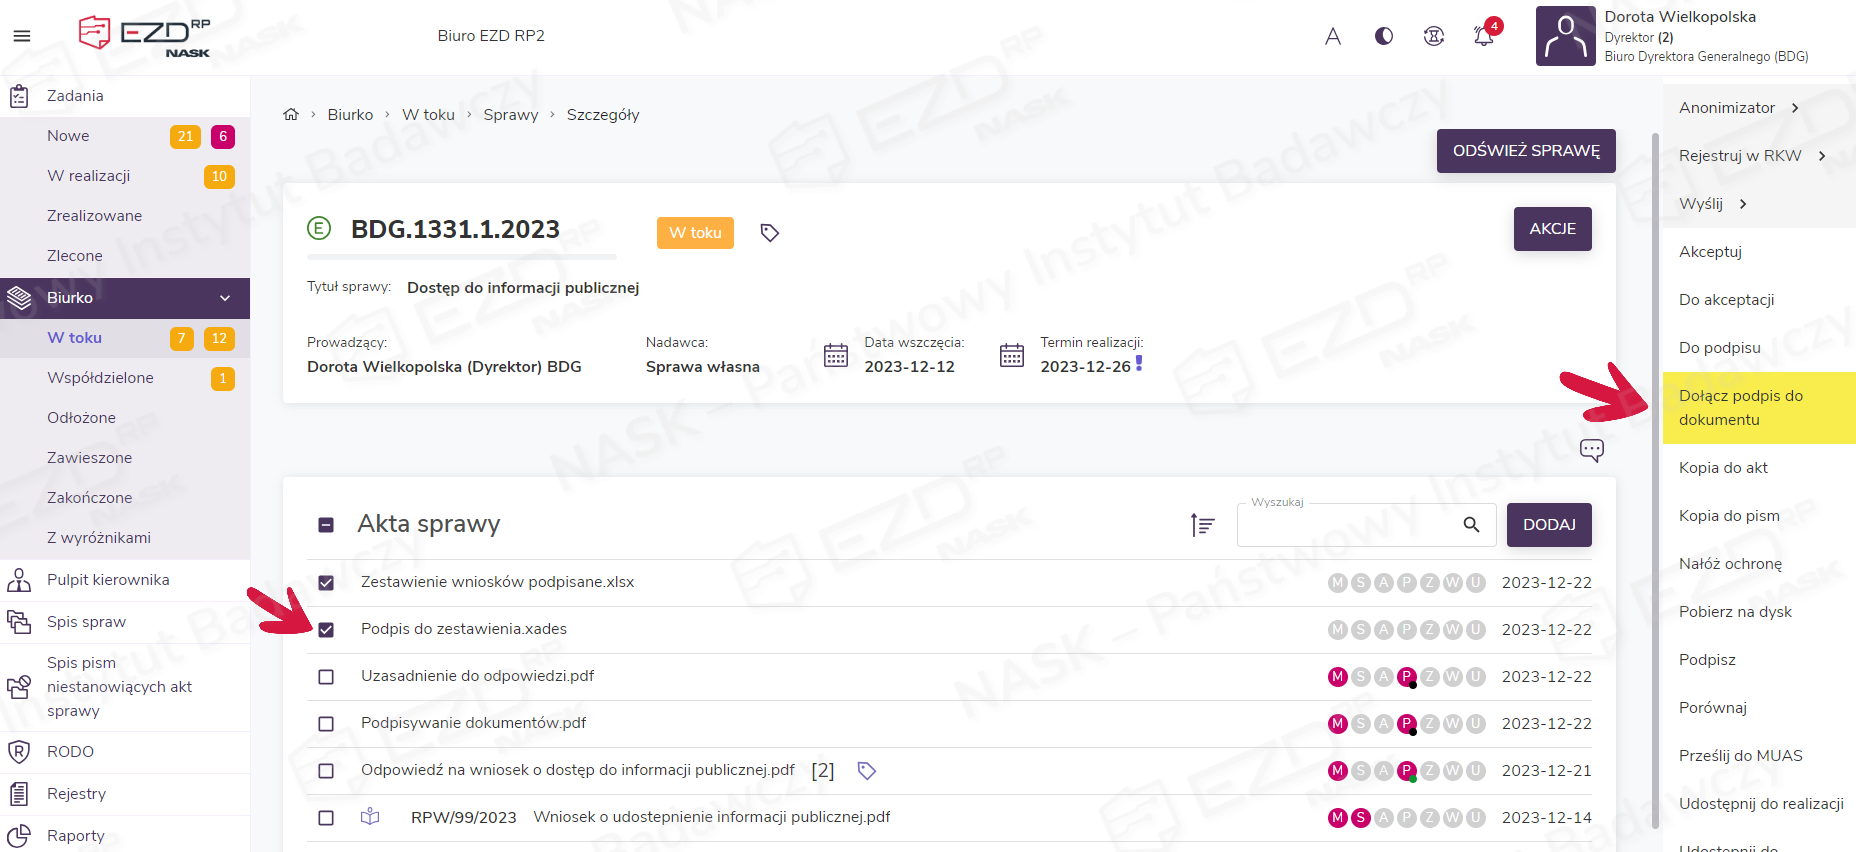Open the hamburger navigation menu
The width and height of the screenshot is (1856, 852).
click(21, 36)
